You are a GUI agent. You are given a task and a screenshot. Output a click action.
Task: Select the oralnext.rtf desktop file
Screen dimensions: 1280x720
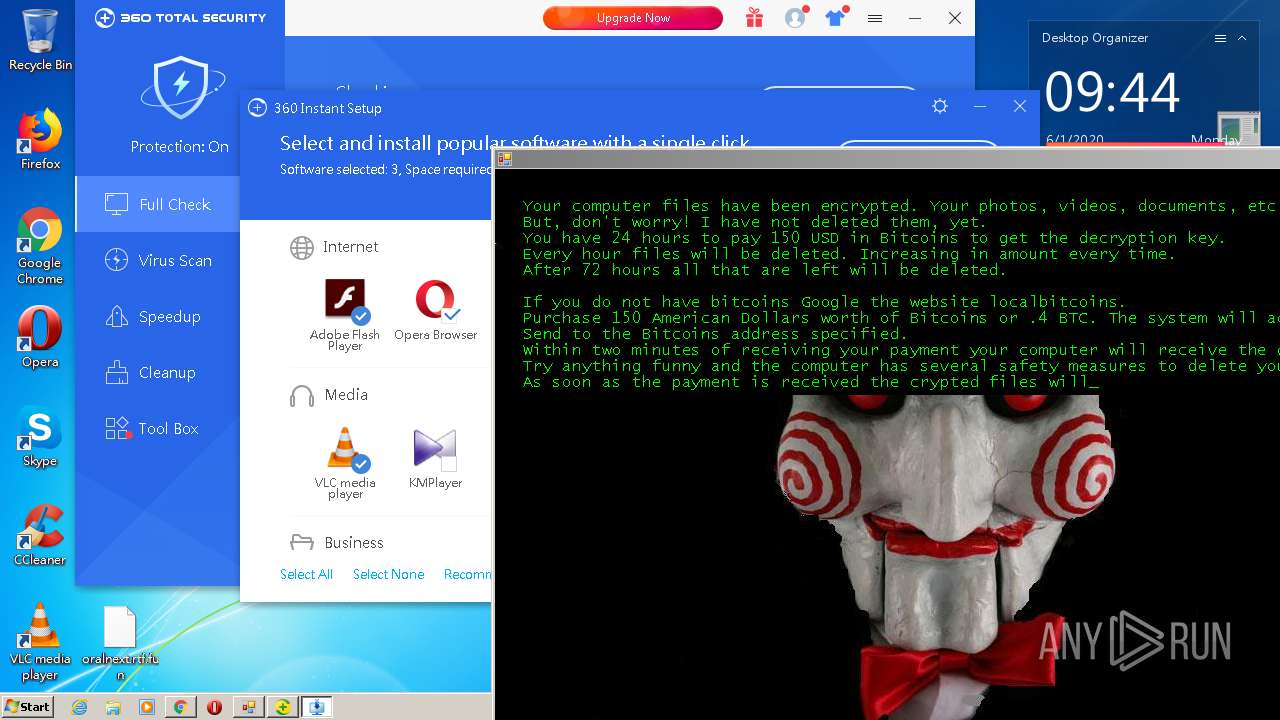(x=120, y=642)
